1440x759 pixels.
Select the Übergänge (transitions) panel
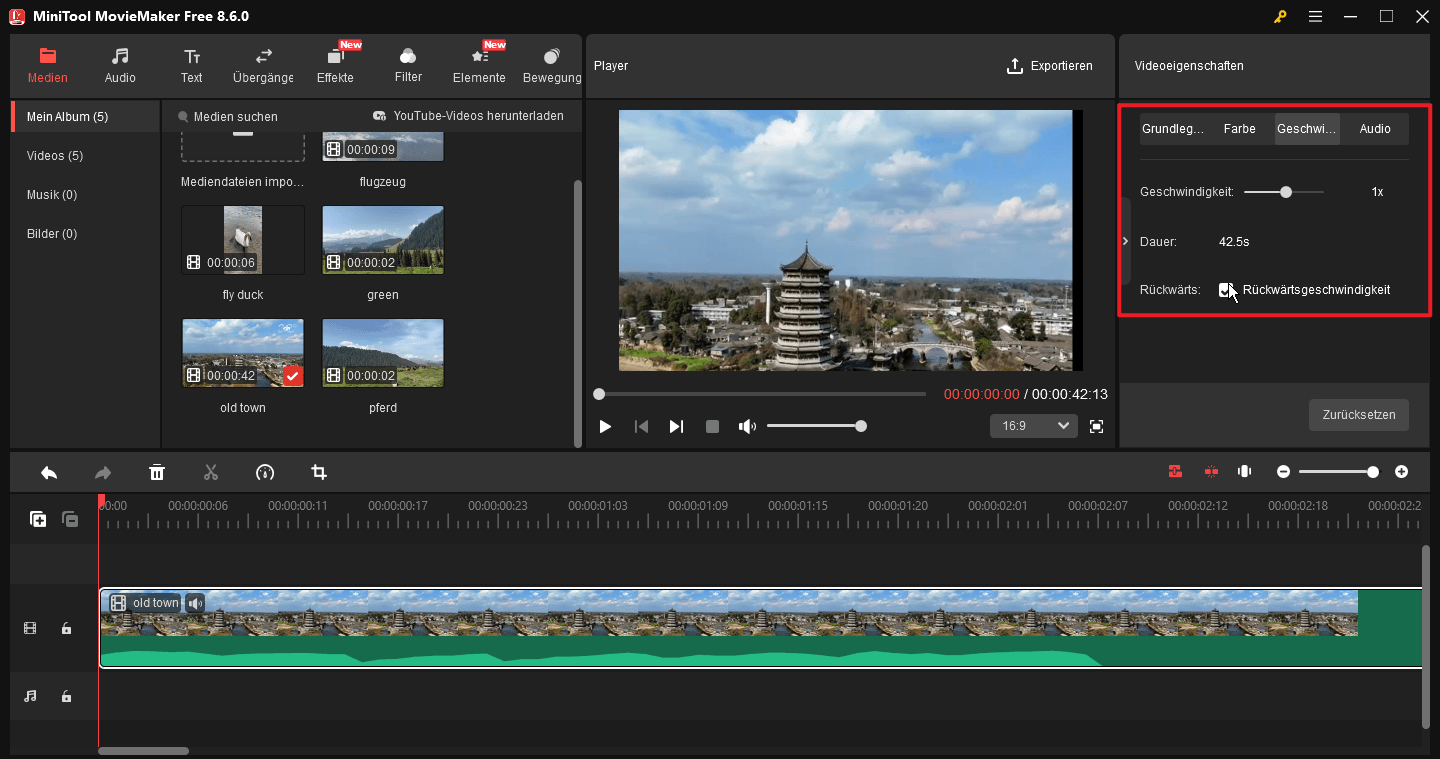(x=262, y=65)
